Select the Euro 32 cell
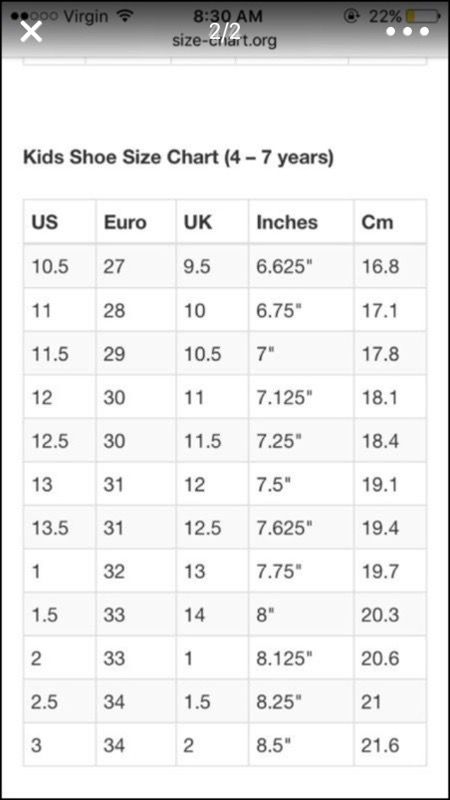 (x=136, y=571)
